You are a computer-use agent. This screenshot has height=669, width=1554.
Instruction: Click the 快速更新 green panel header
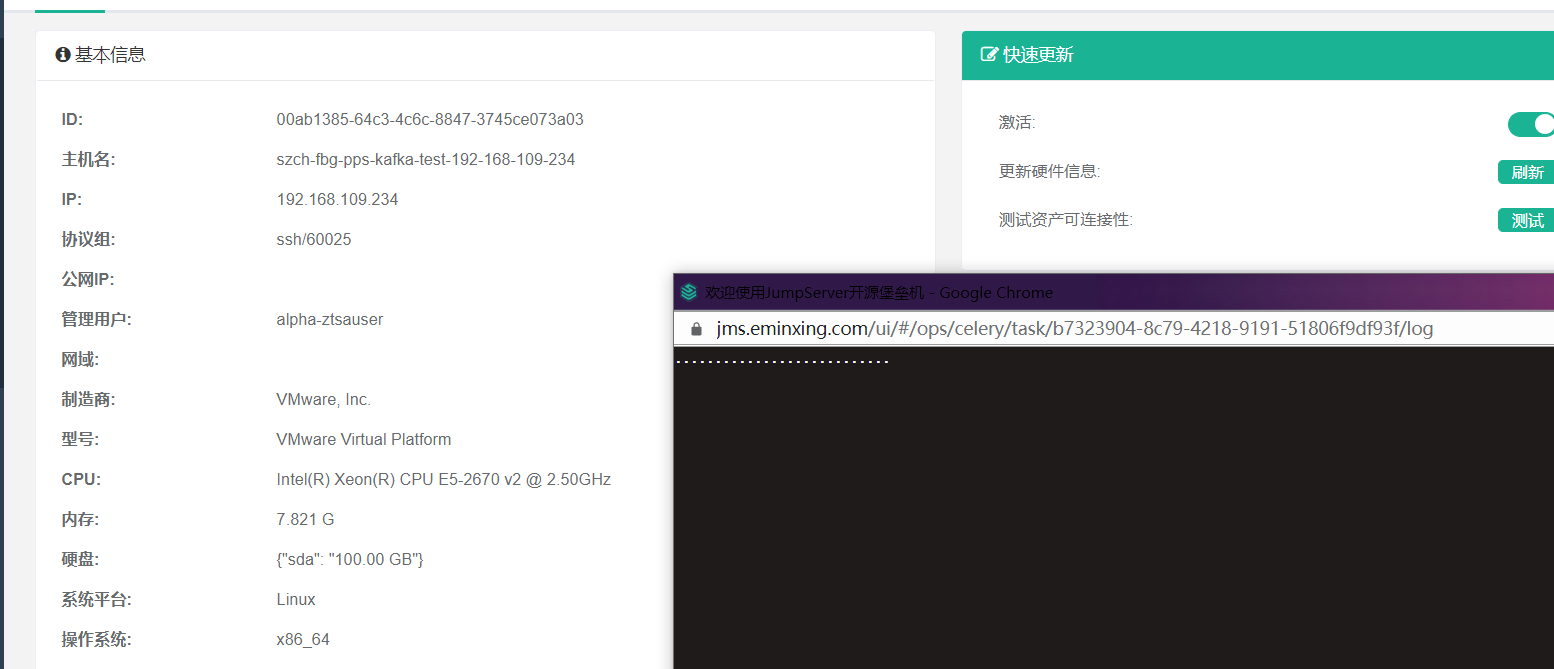click(1034, 55)
